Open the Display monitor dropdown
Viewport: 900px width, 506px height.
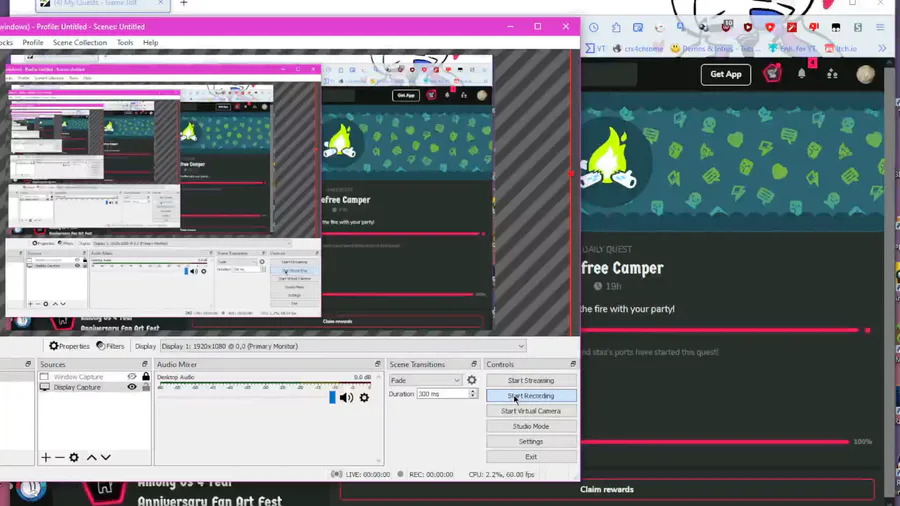(x=343, y=346)
